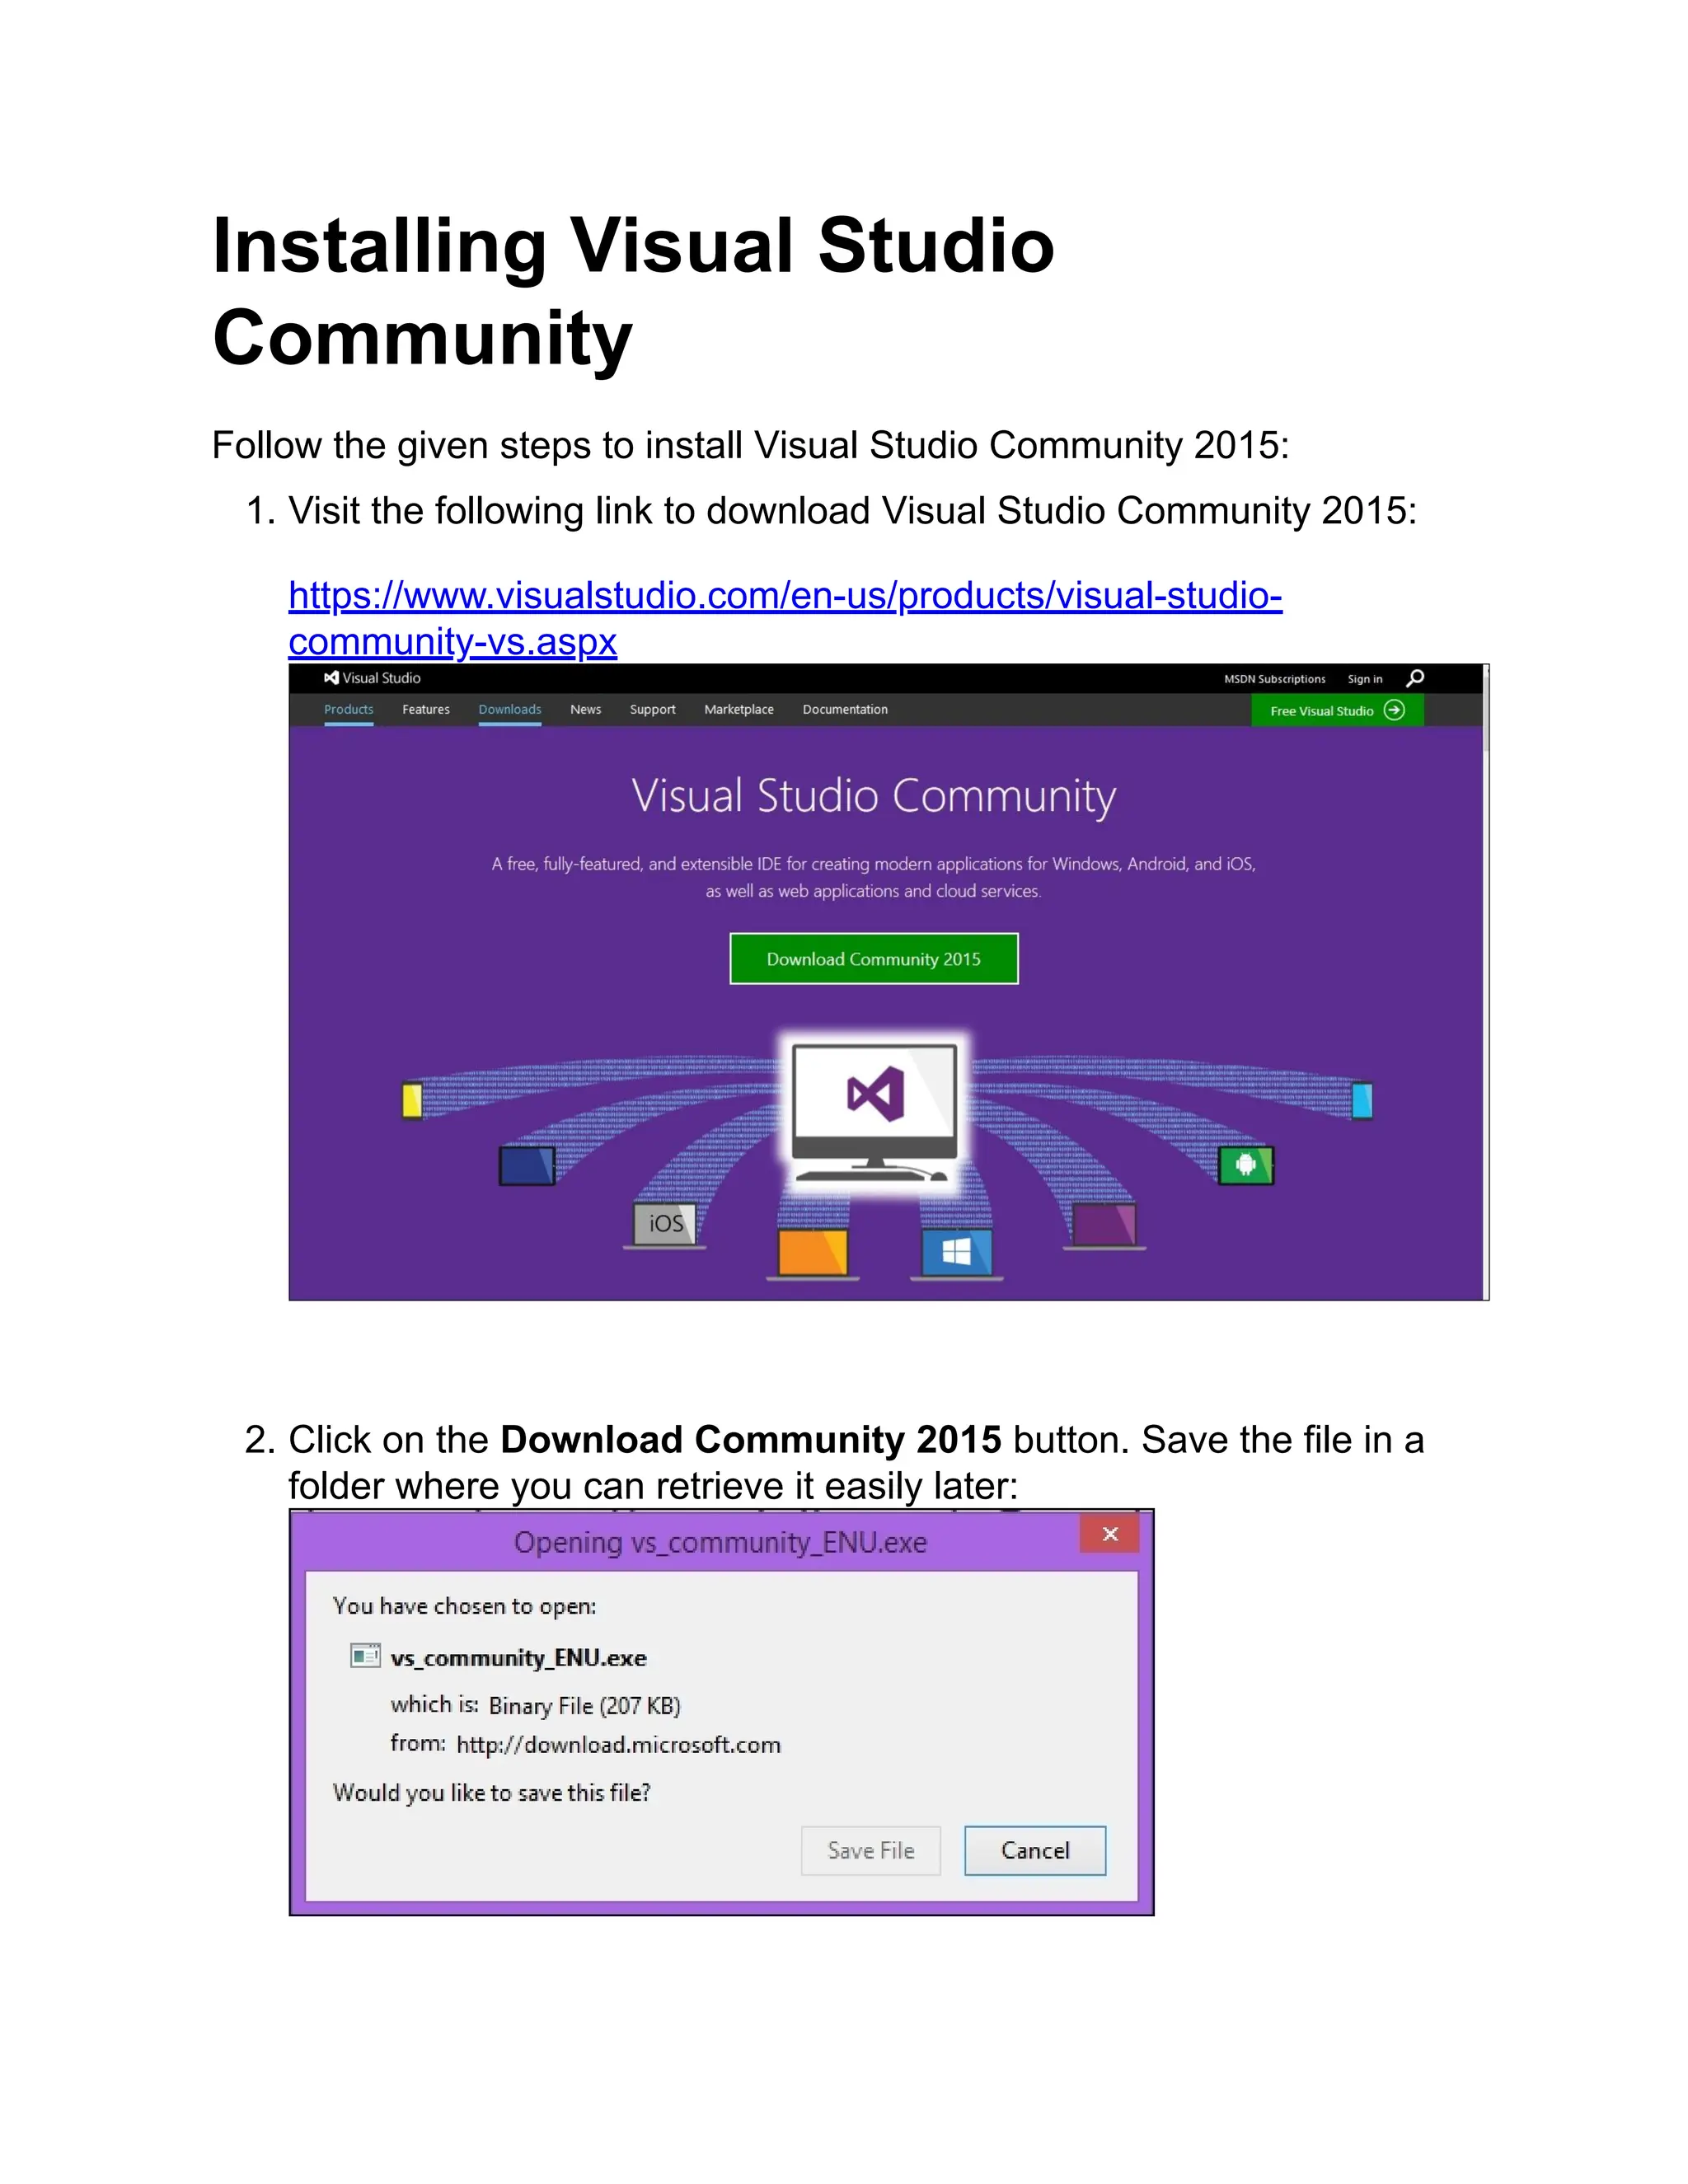
Task: Click the green Android tablet icon
Action: coord(1246,1165)
